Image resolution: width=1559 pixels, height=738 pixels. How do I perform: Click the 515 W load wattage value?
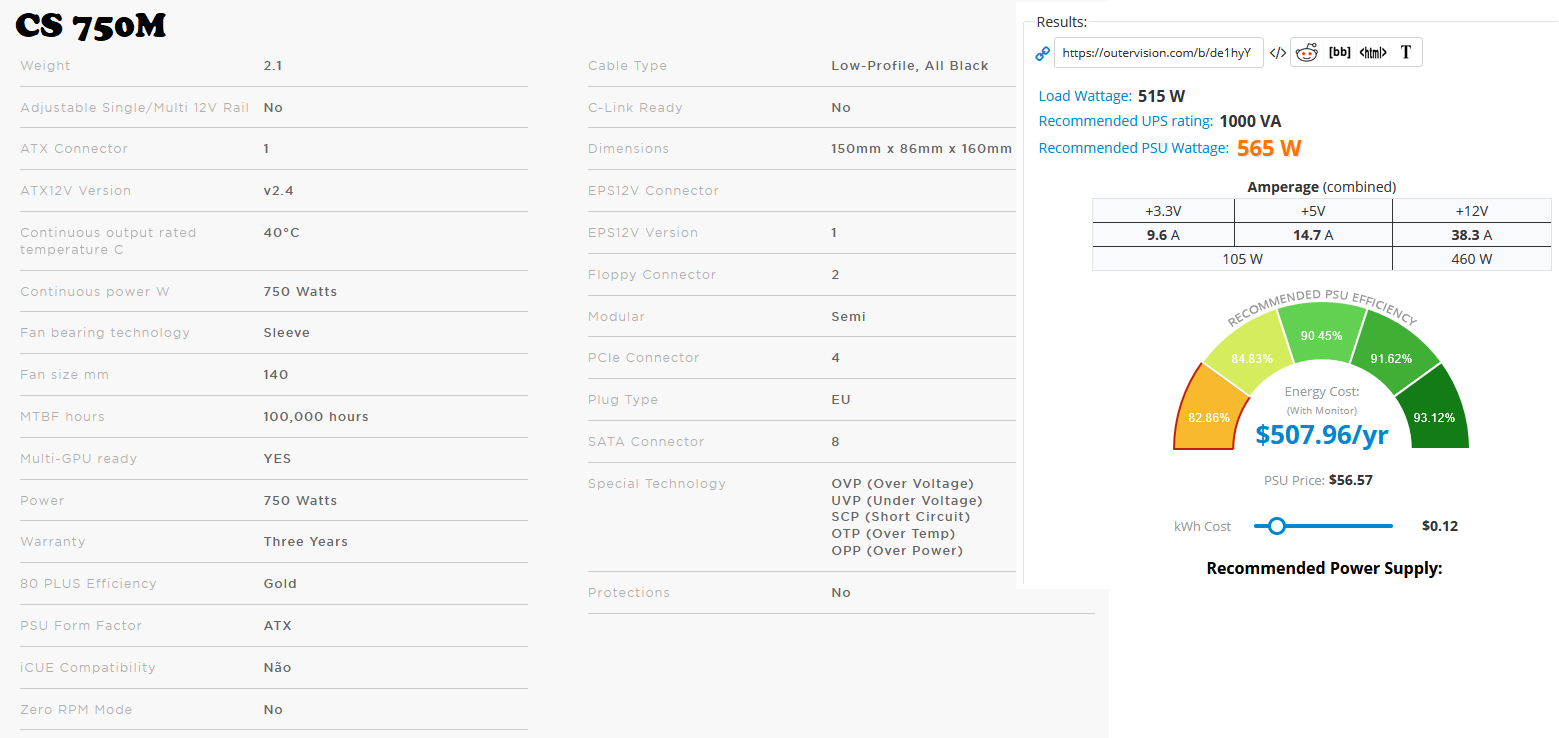(x=1162, y=96)
